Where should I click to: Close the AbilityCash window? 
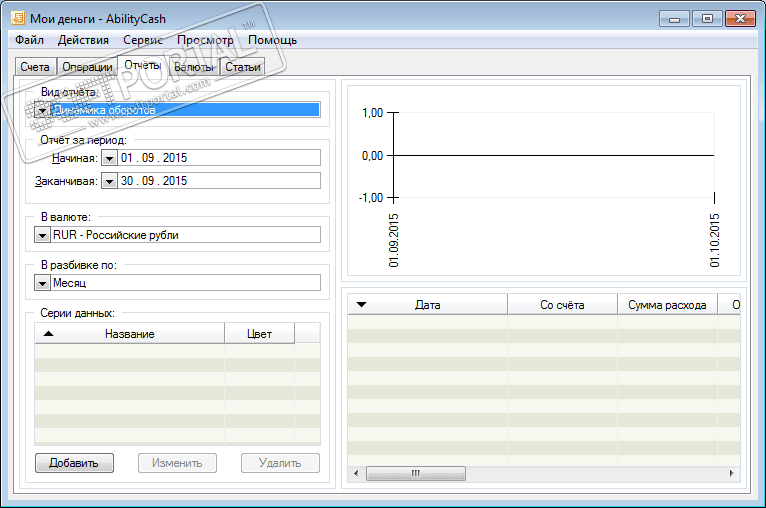(x=740, y=19)
